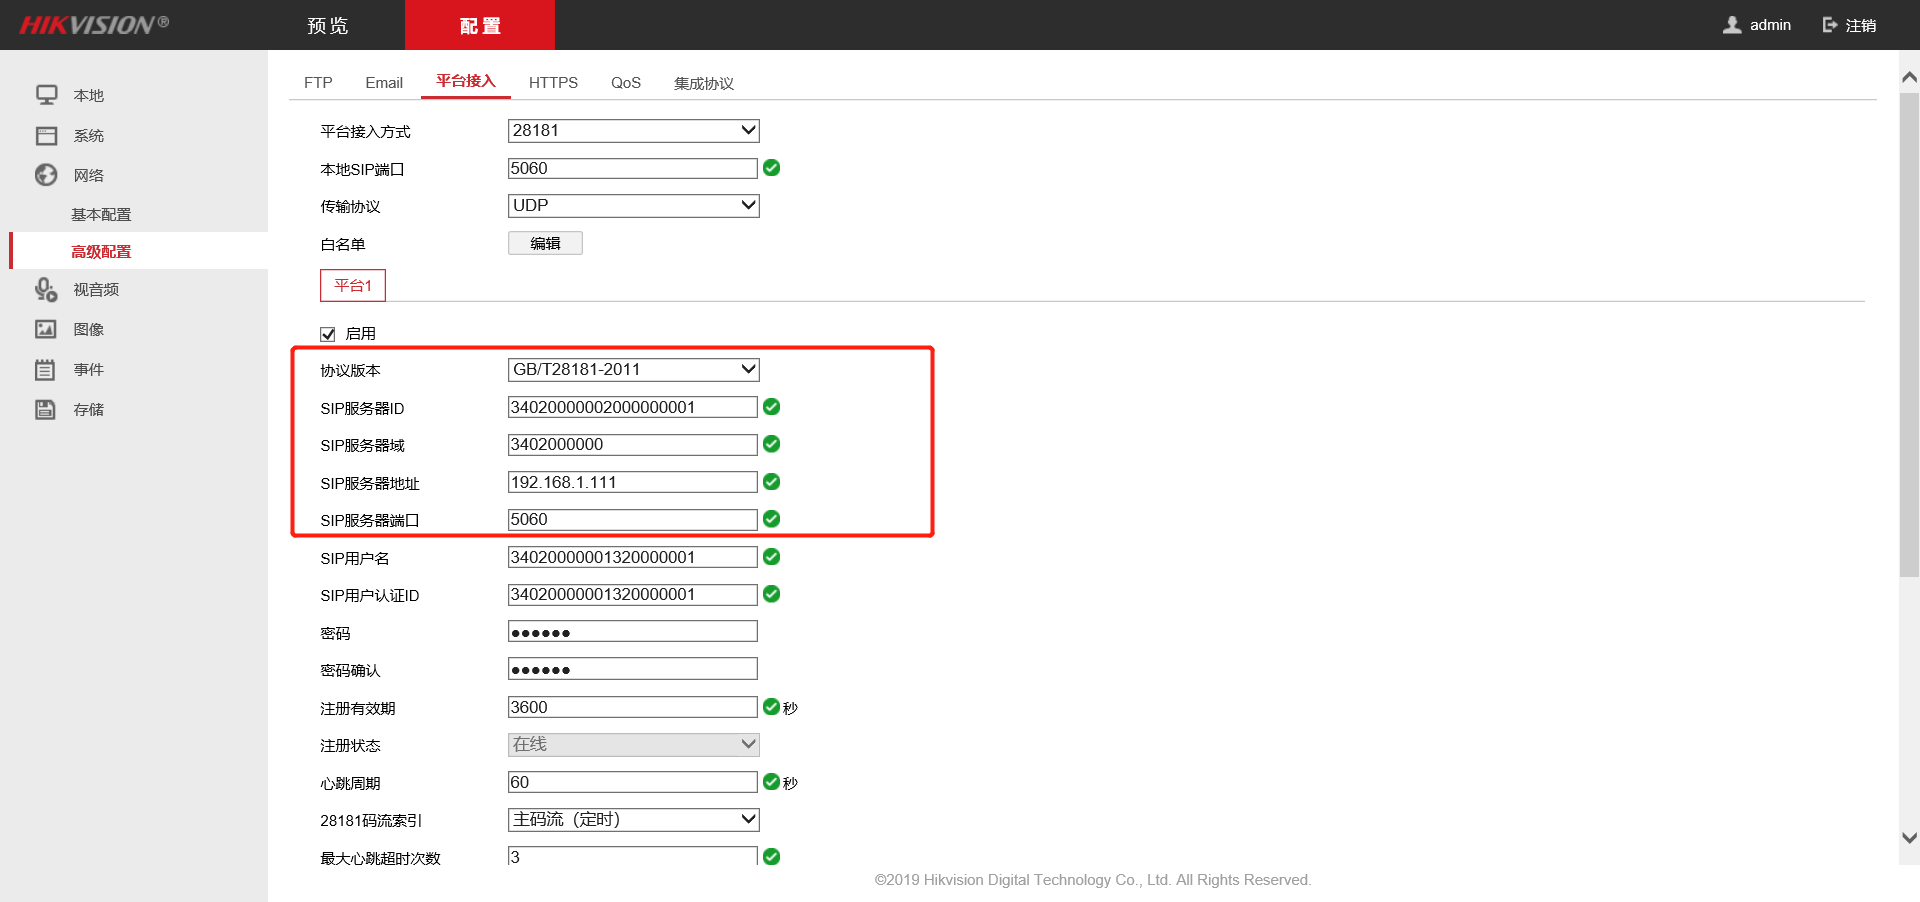Open the 传输协议 UDP dropdown
The width and height of the screenshot is (1920, 902).
[634, 206]
